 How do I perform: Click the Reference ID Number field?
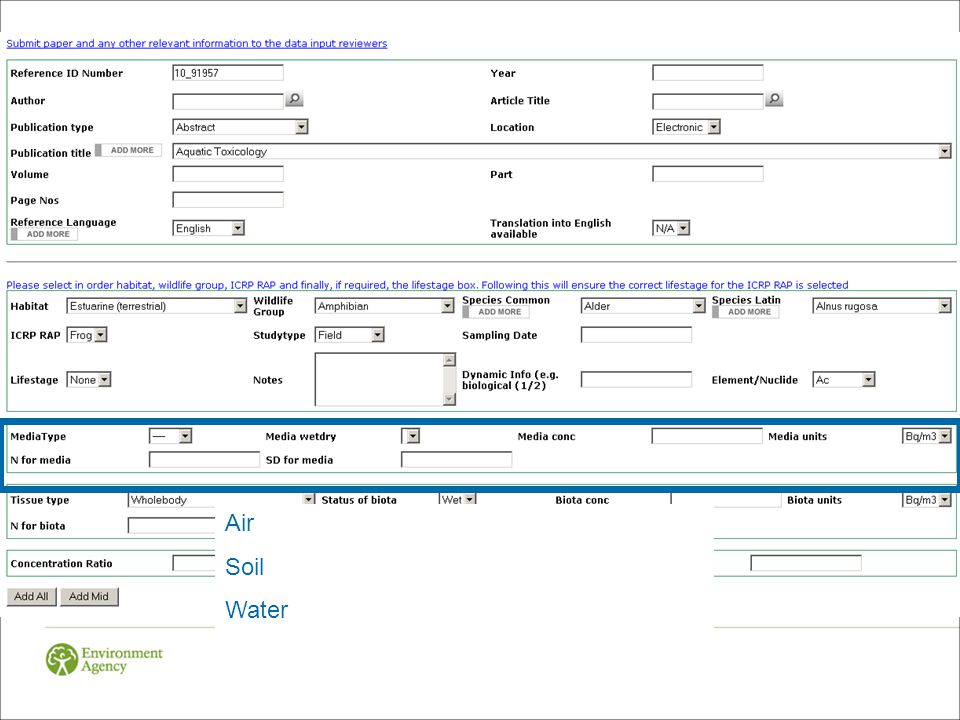coord(228,73)
